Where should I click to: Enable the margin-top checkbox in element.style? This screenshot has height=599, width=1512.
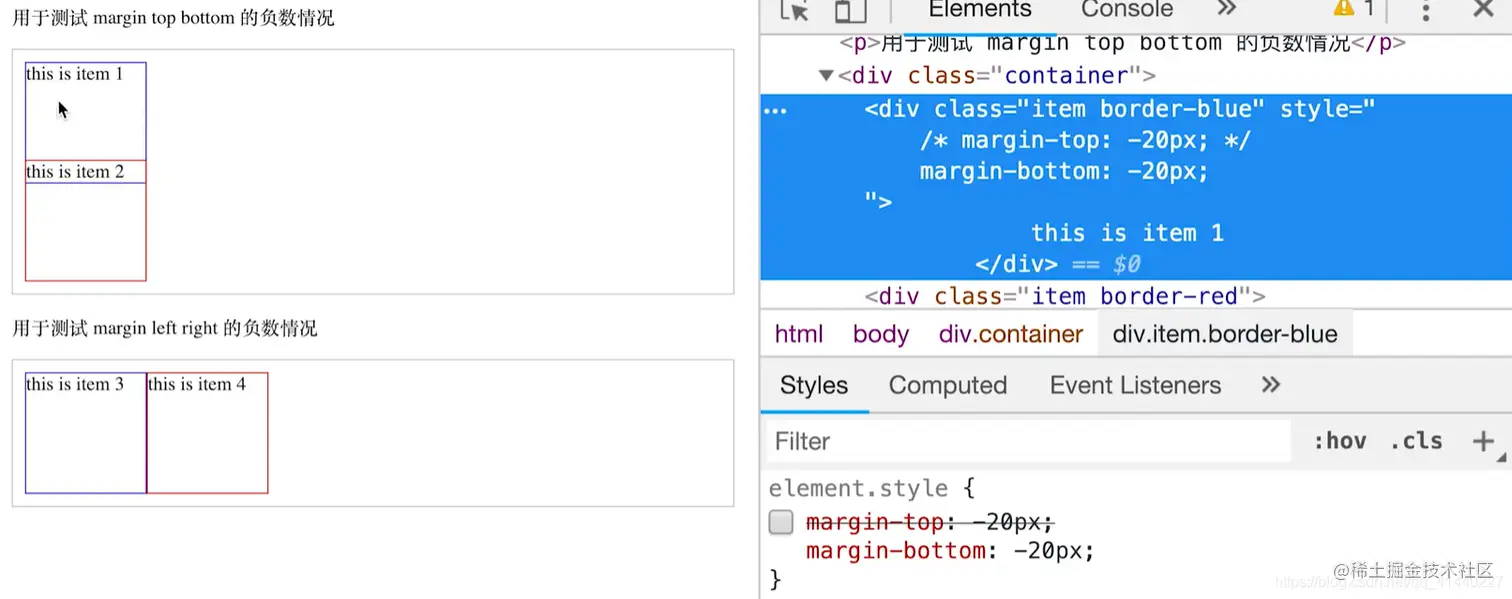pos(781,522)
